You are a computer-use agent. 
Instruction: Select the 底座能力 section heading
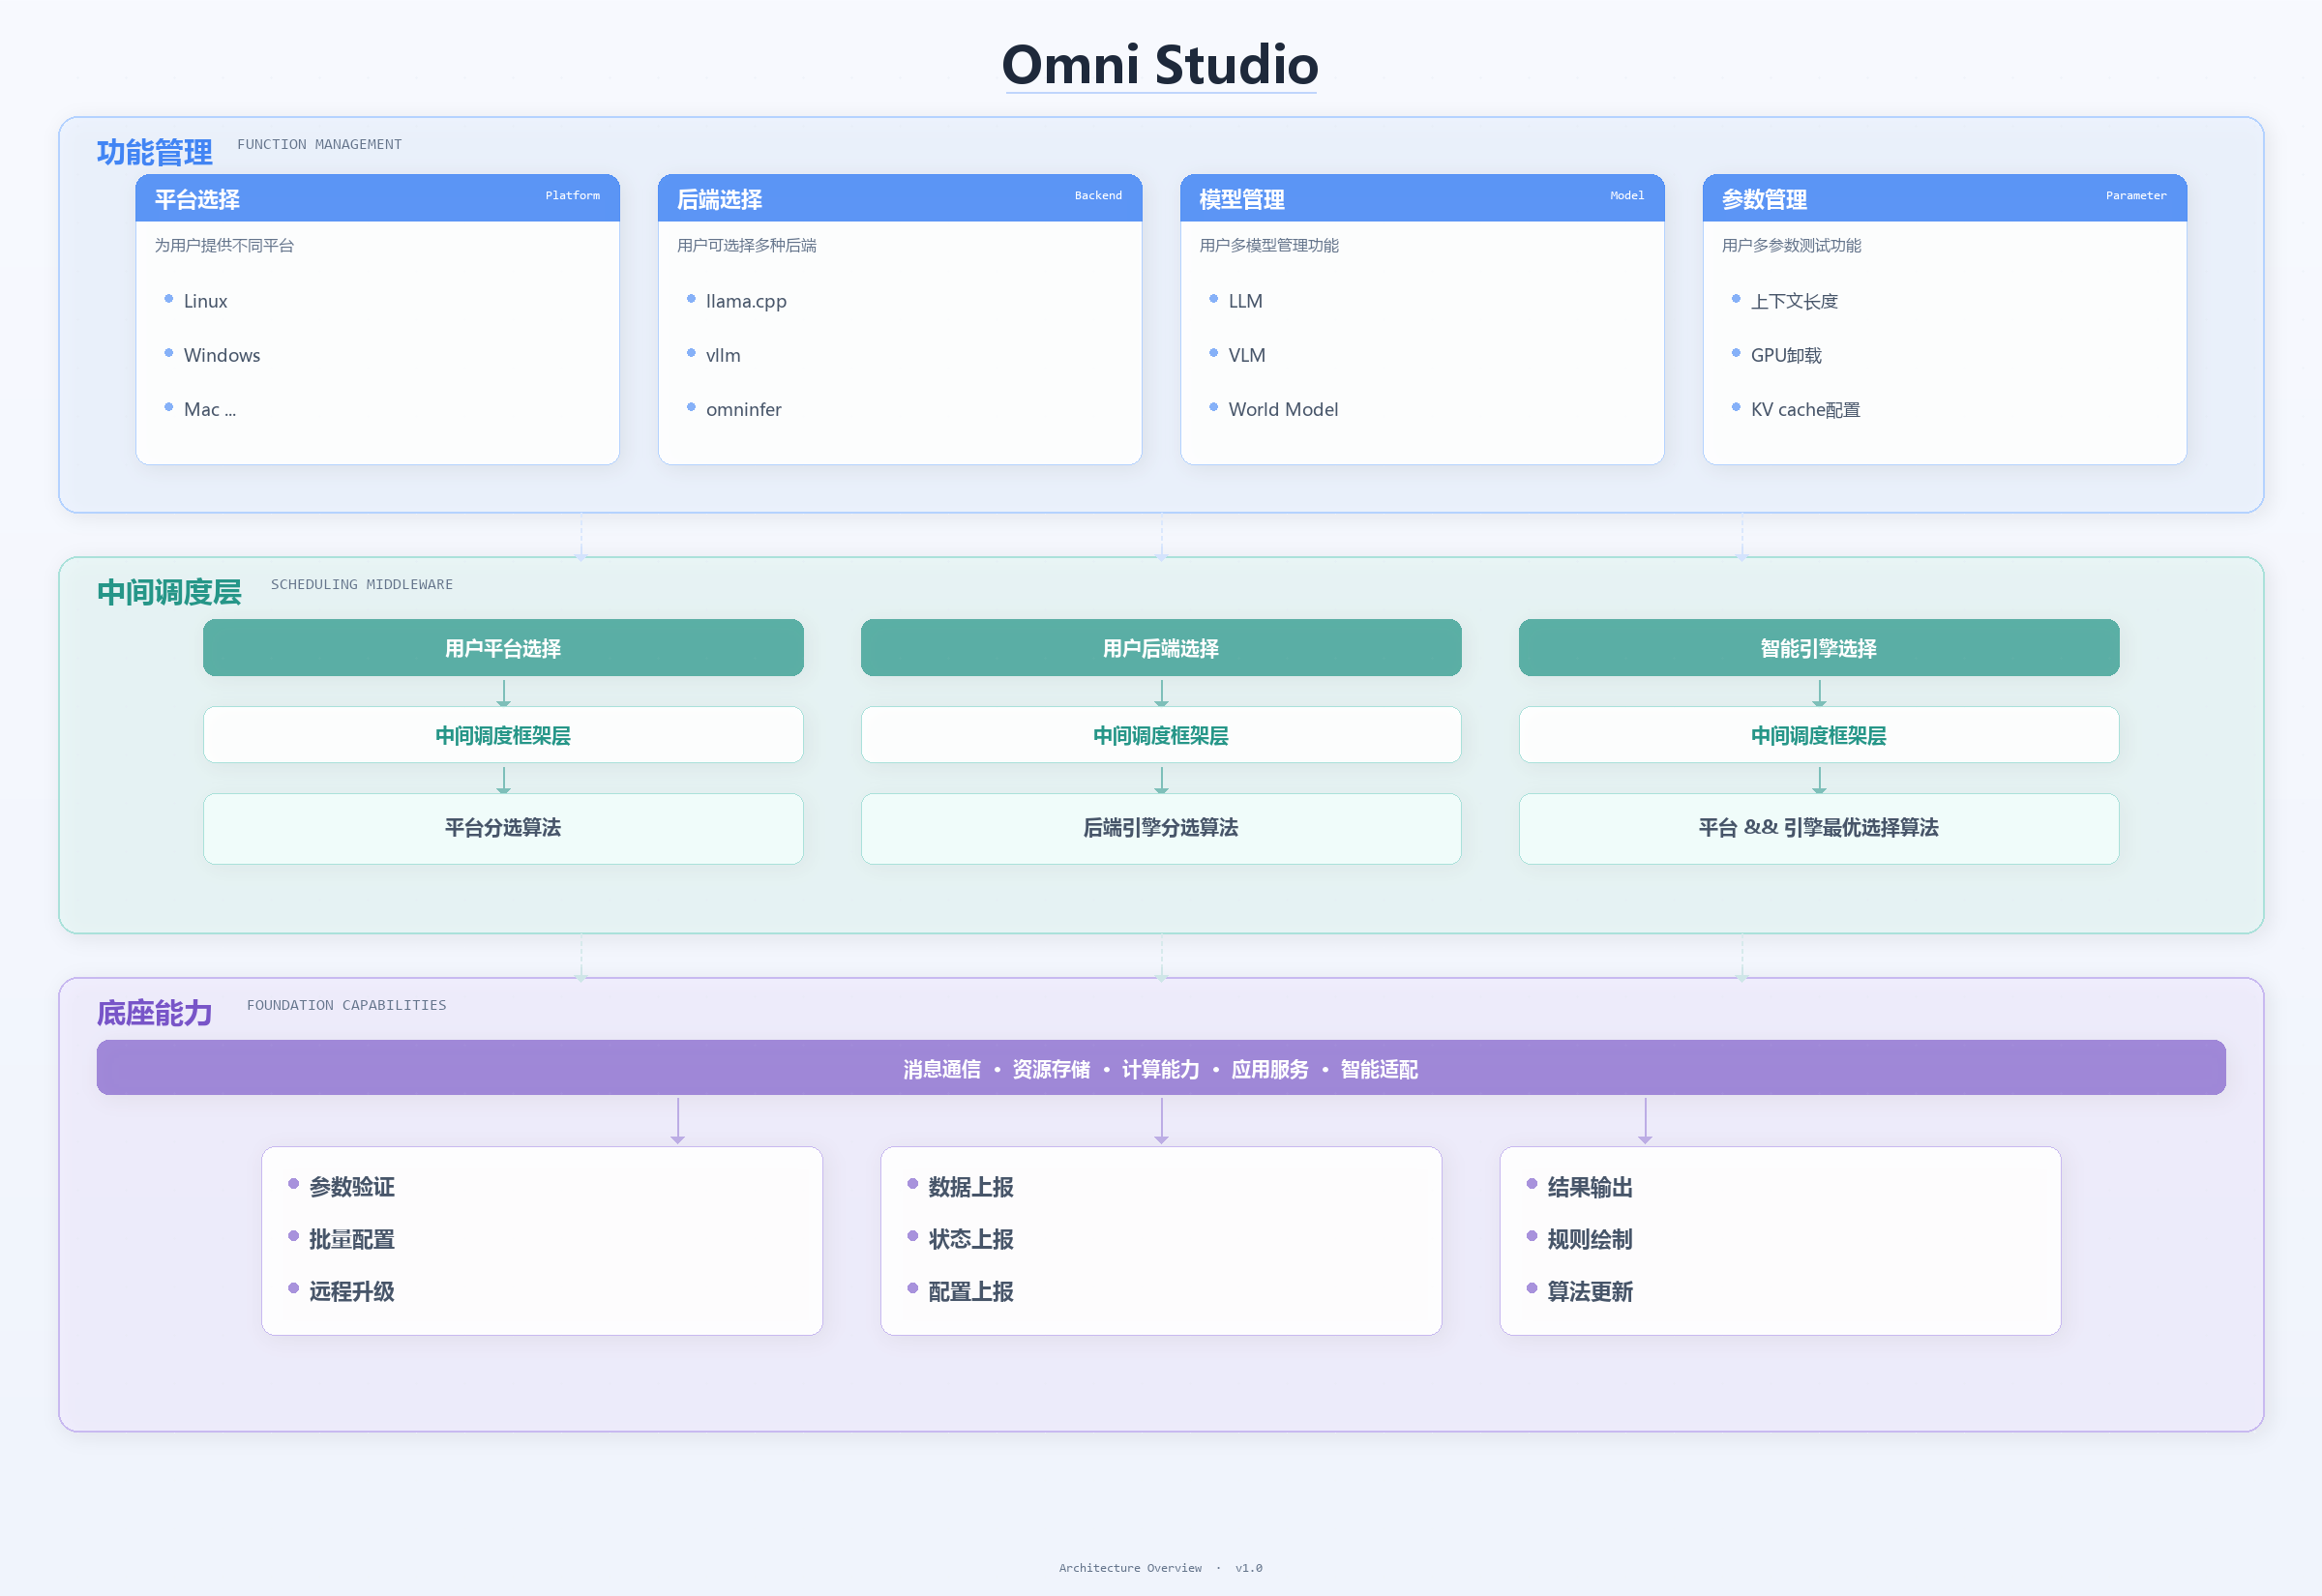point(155,1013)
